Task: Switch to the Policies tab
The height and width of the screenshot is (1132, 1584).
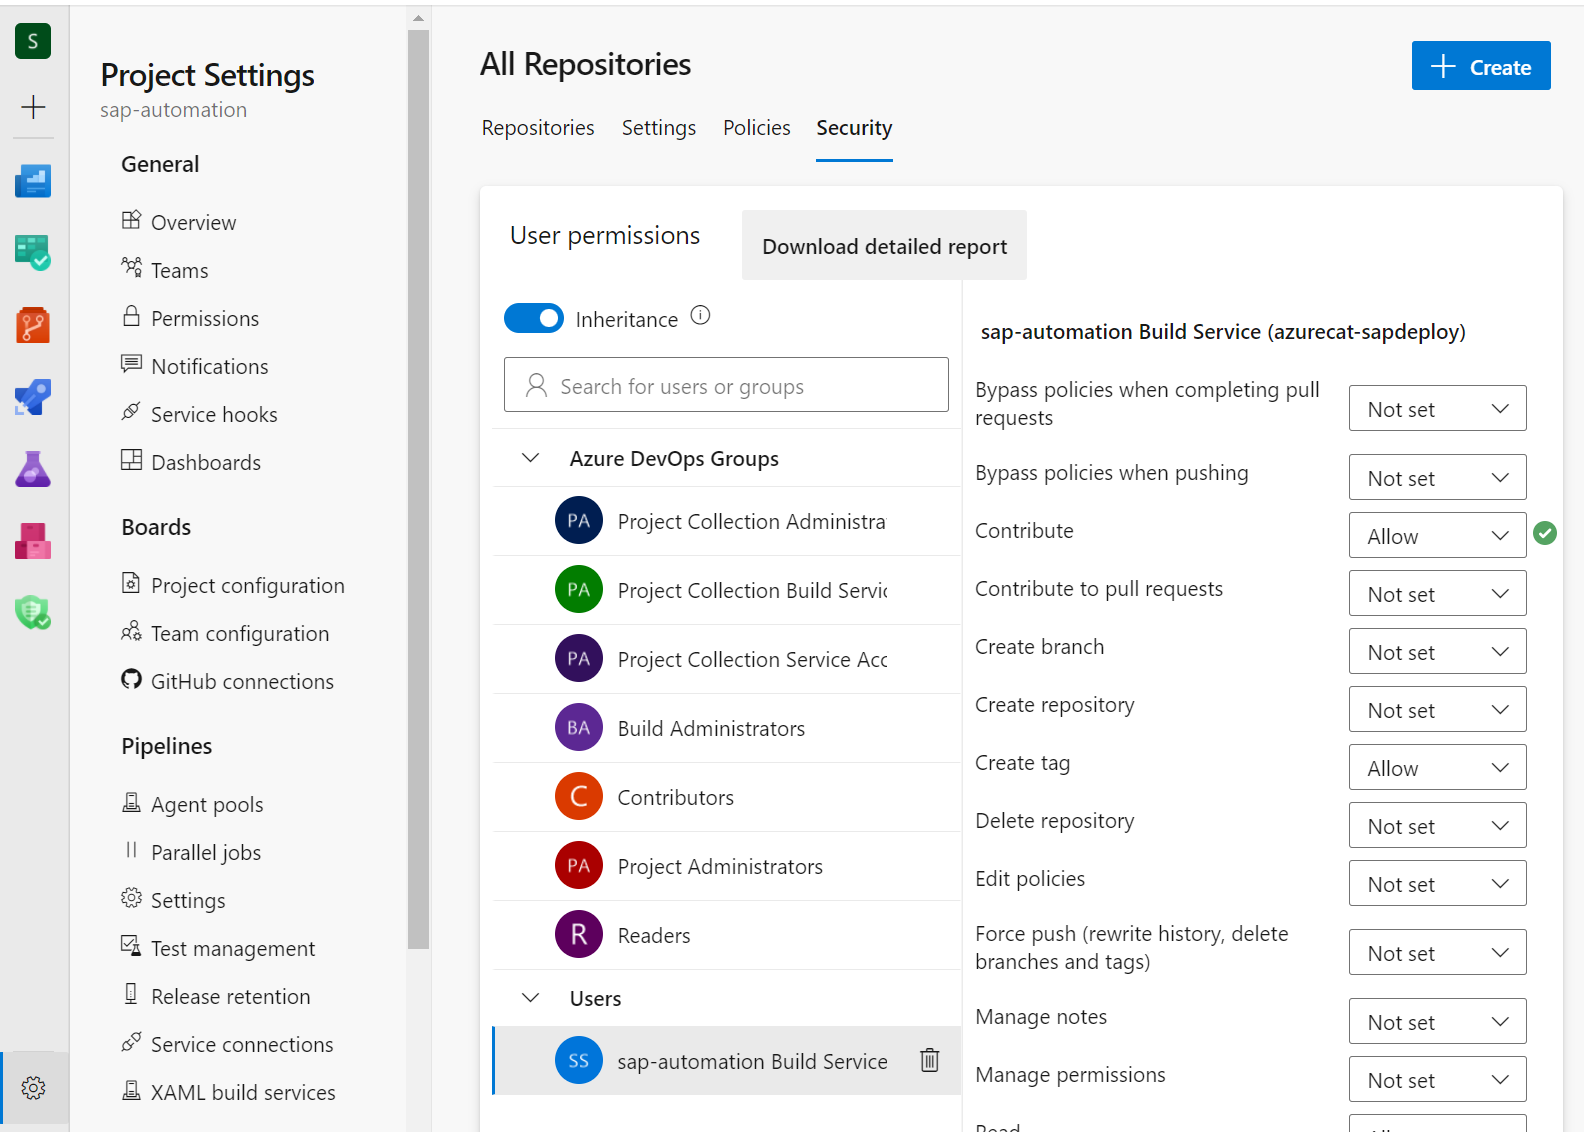Action: pyautogui.click(x=756, y=128)
